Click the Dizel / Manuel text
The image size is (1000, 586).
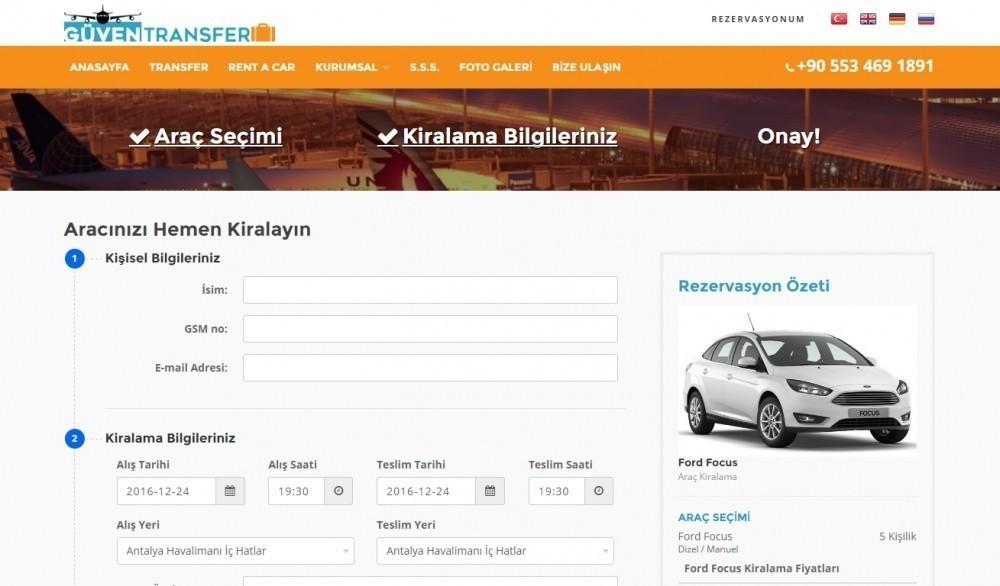[x=708, y=549]
